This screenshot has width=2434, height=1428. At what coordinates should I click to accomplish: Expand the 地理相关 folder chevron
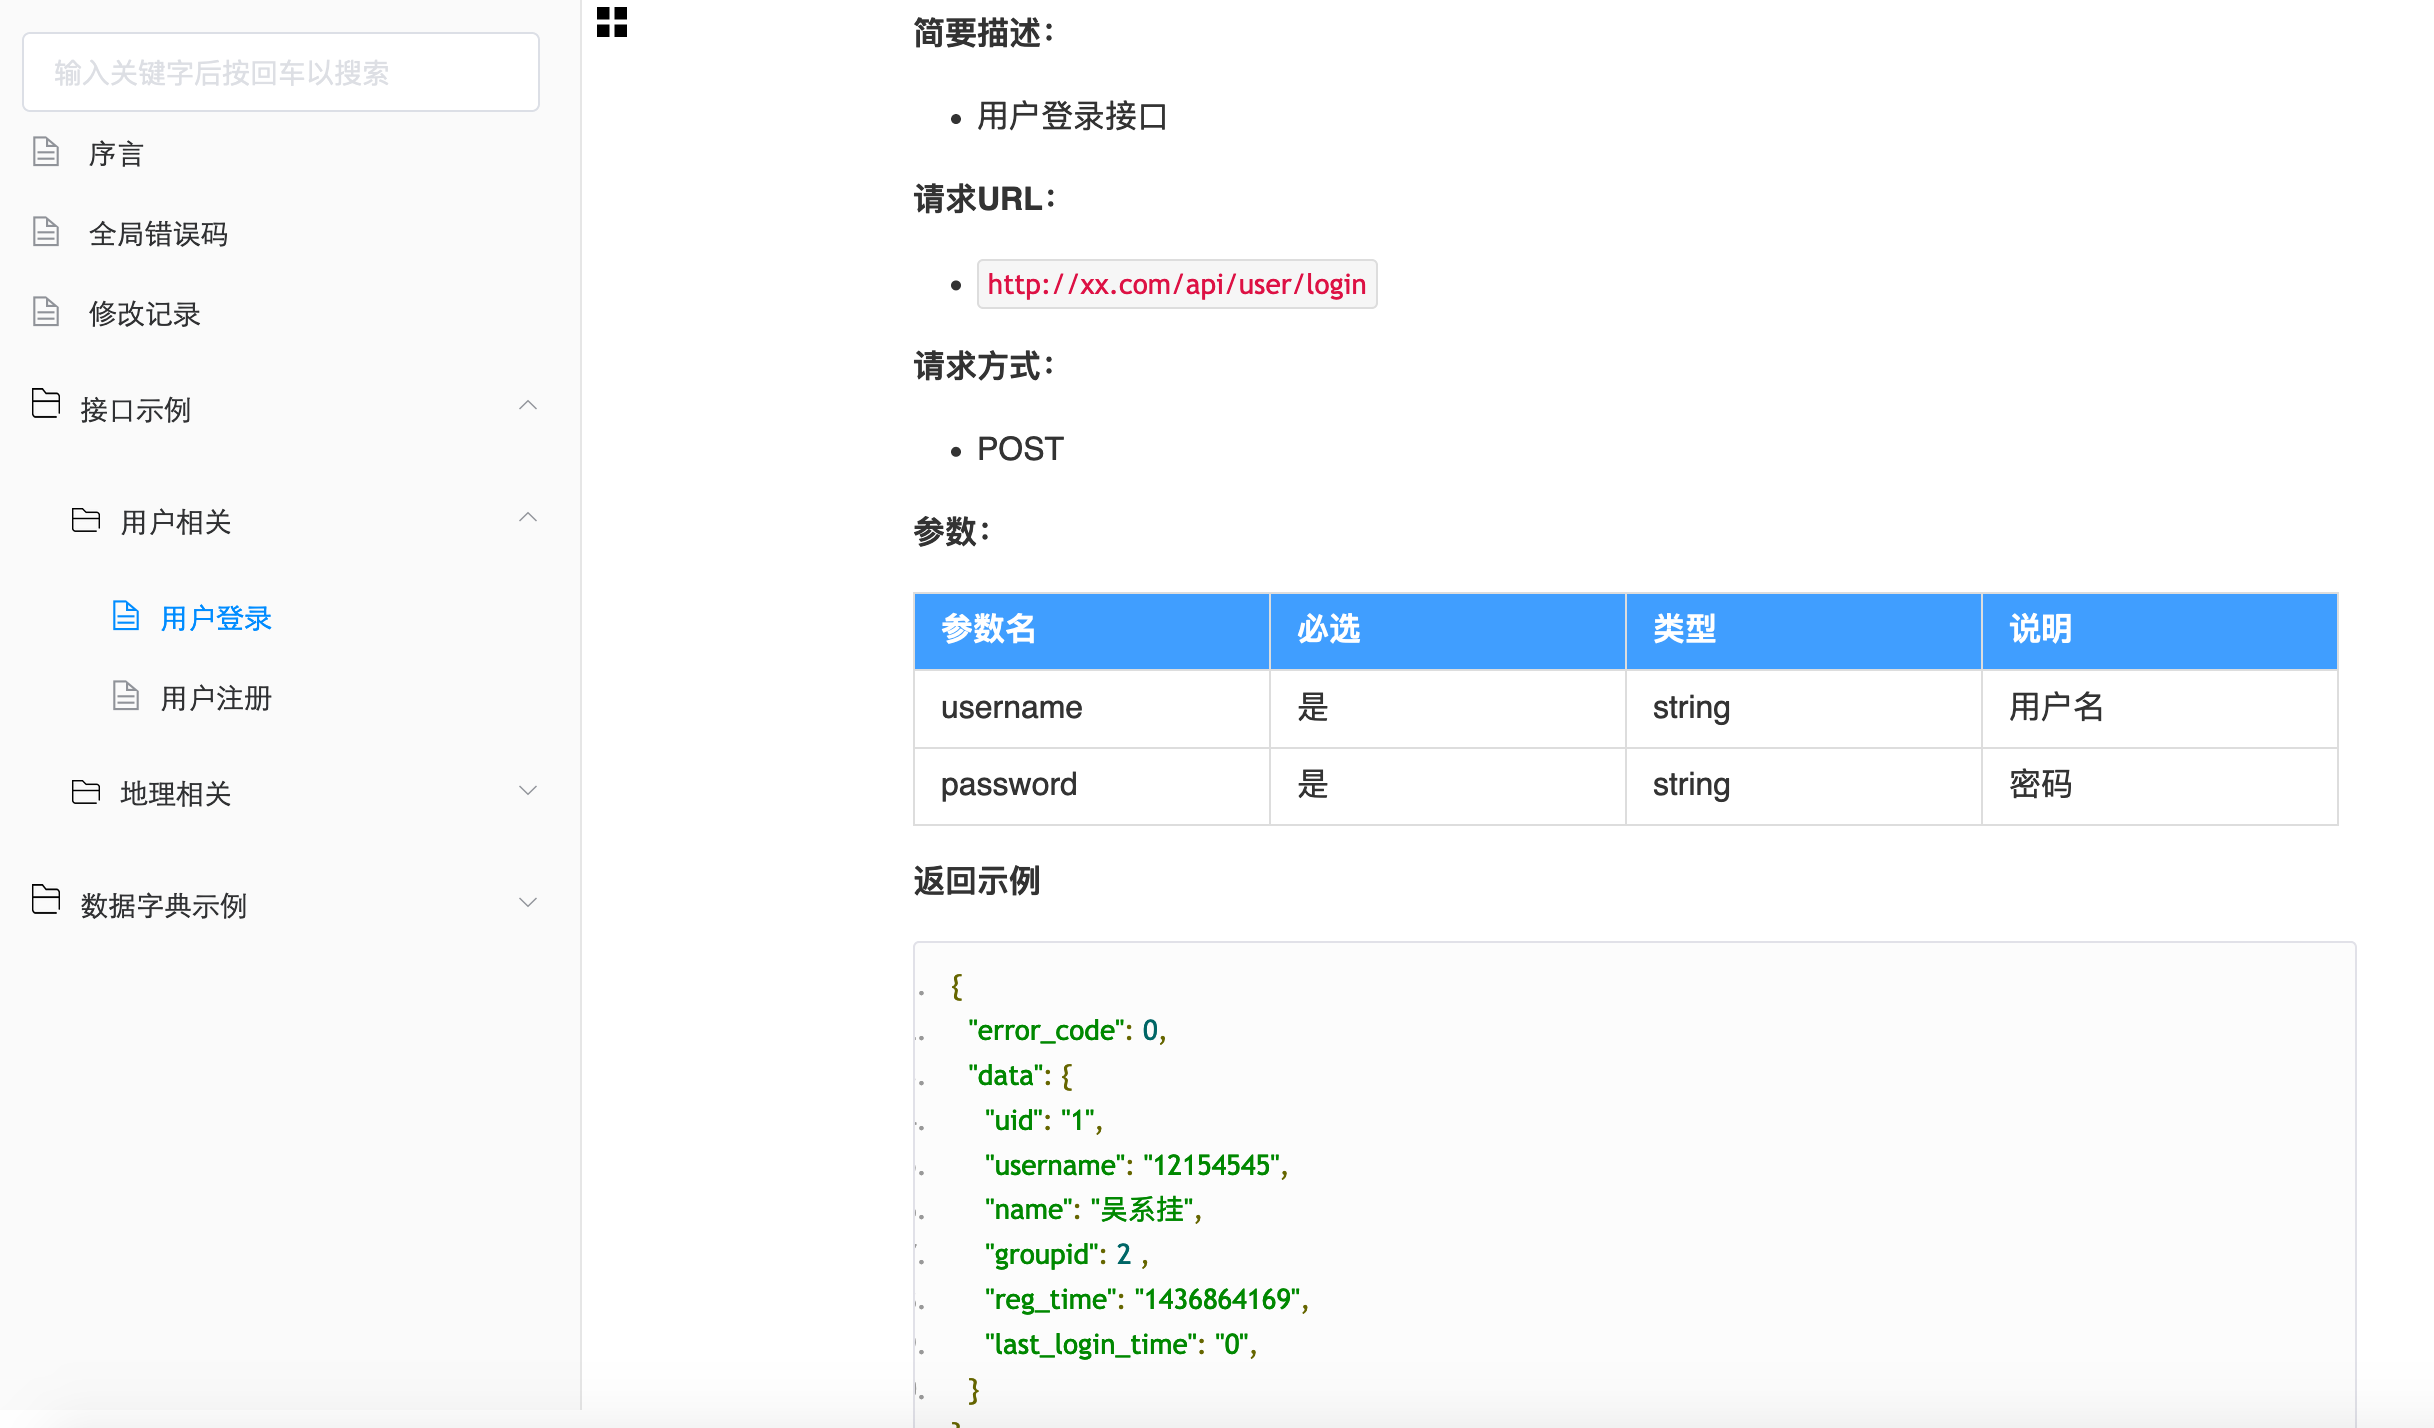(x=528, y=790)
